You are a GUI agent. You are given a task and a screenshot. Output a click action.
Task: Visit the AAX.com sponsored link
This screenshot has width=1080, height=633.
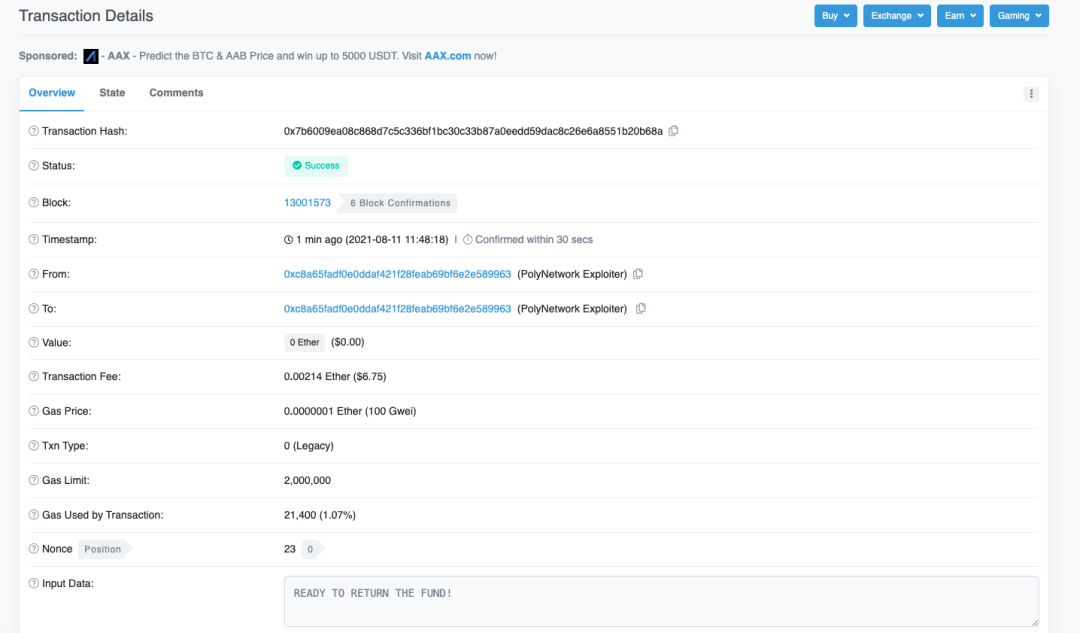click(448, 56)
